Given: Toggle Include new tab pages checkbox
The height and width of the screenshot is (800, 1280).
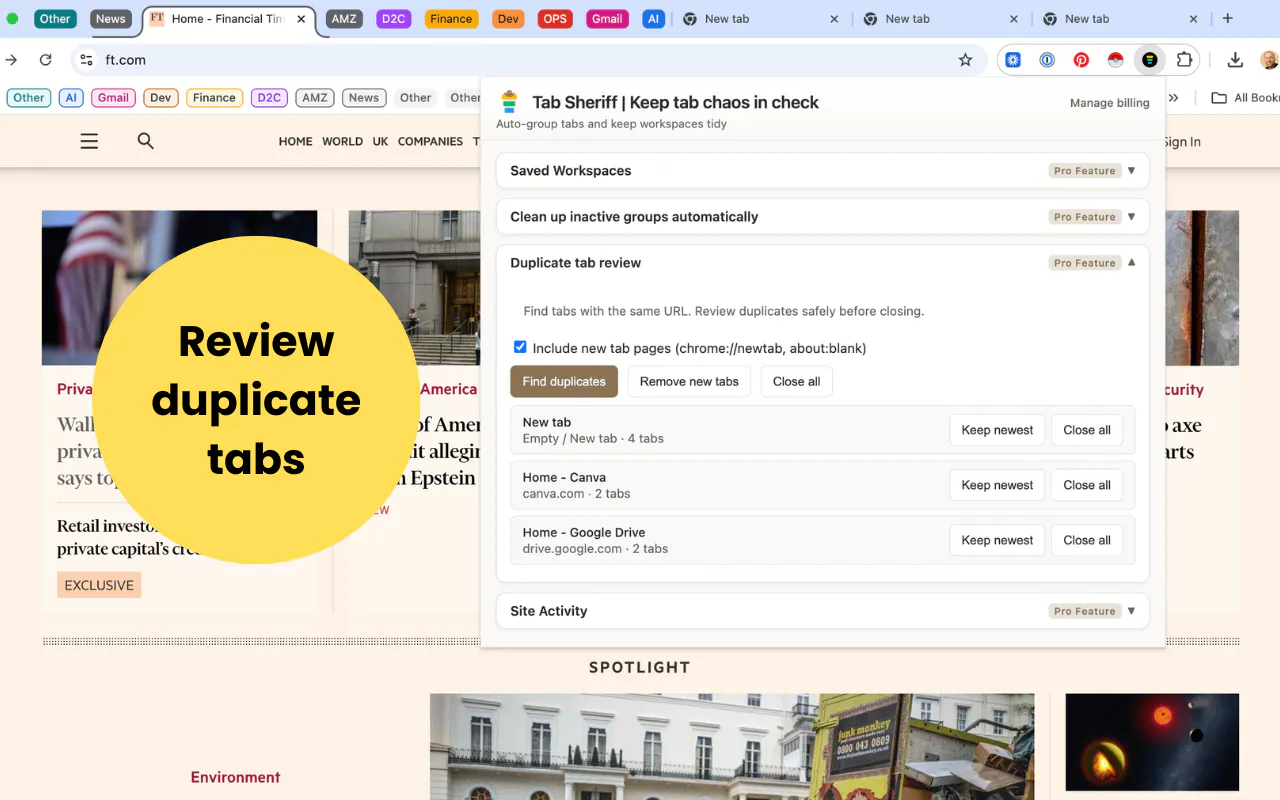Looking at the screenshot, I should [520, 347].
